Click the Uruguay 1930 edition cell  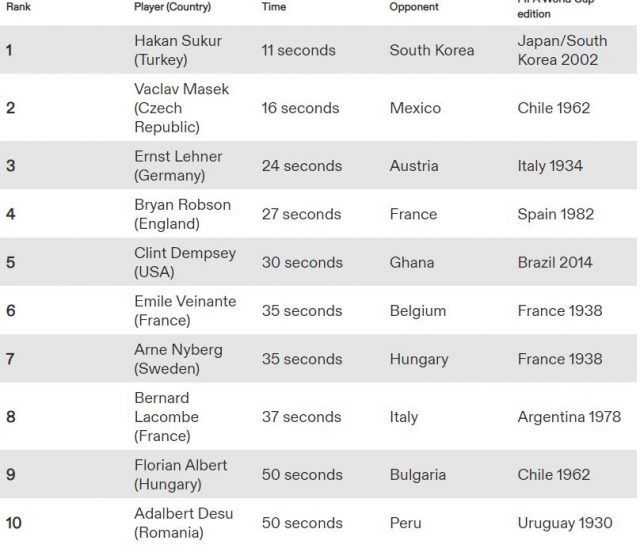pos(564,523)
